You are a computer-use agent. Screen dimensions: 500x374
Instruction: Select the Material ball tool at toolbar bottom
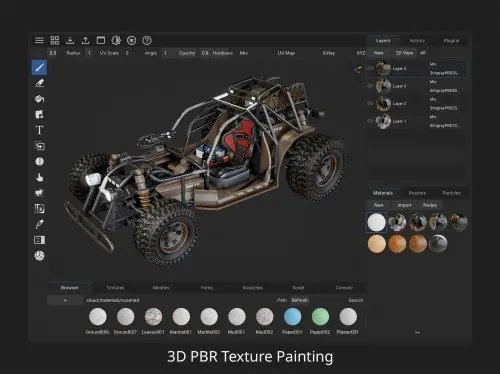tap(39, 256)
